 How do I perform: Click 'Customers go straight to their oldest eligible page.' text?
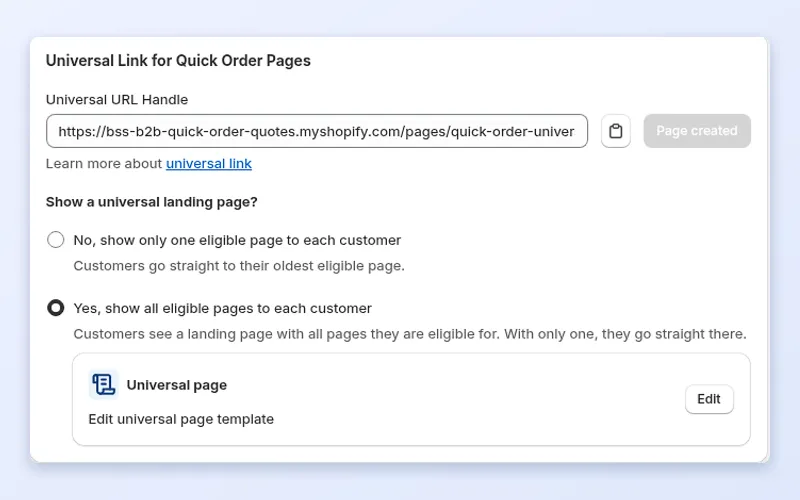pos(239,266)
